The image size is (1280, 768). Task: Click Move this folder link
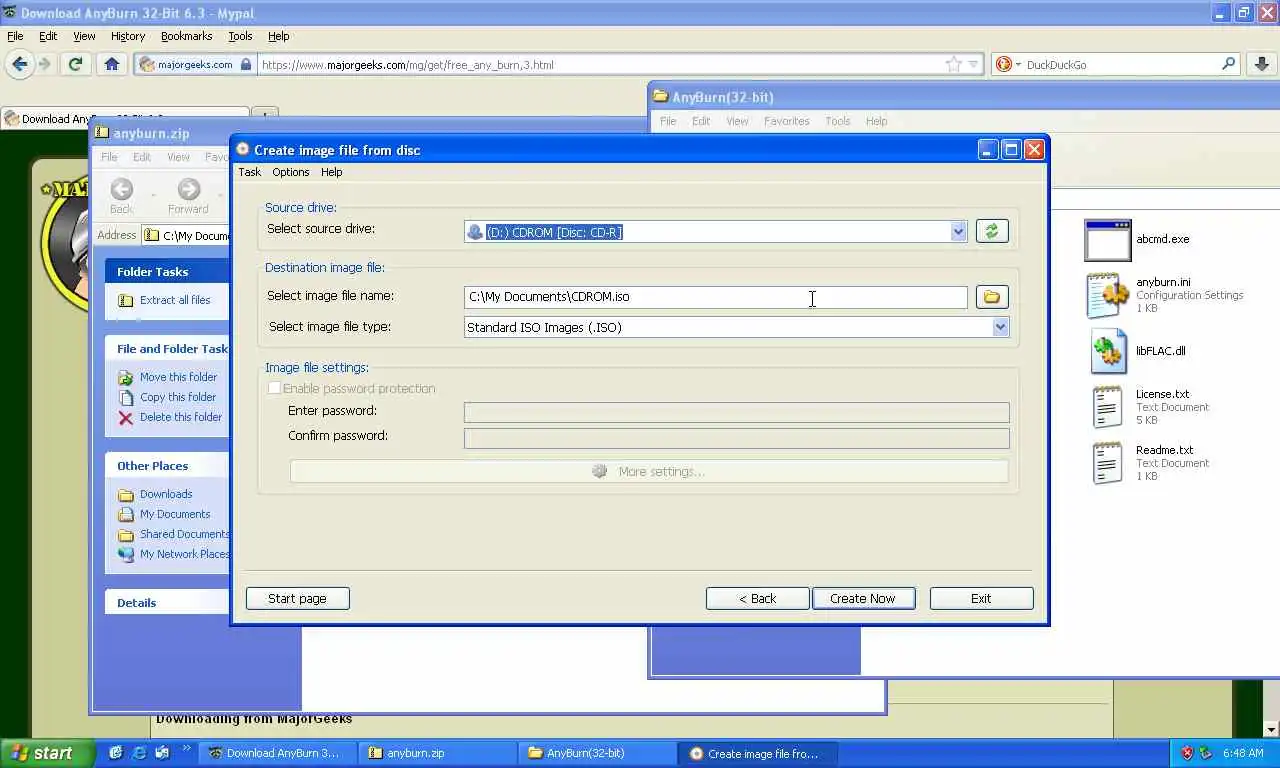pyautogui.click(x=178, y=377)
